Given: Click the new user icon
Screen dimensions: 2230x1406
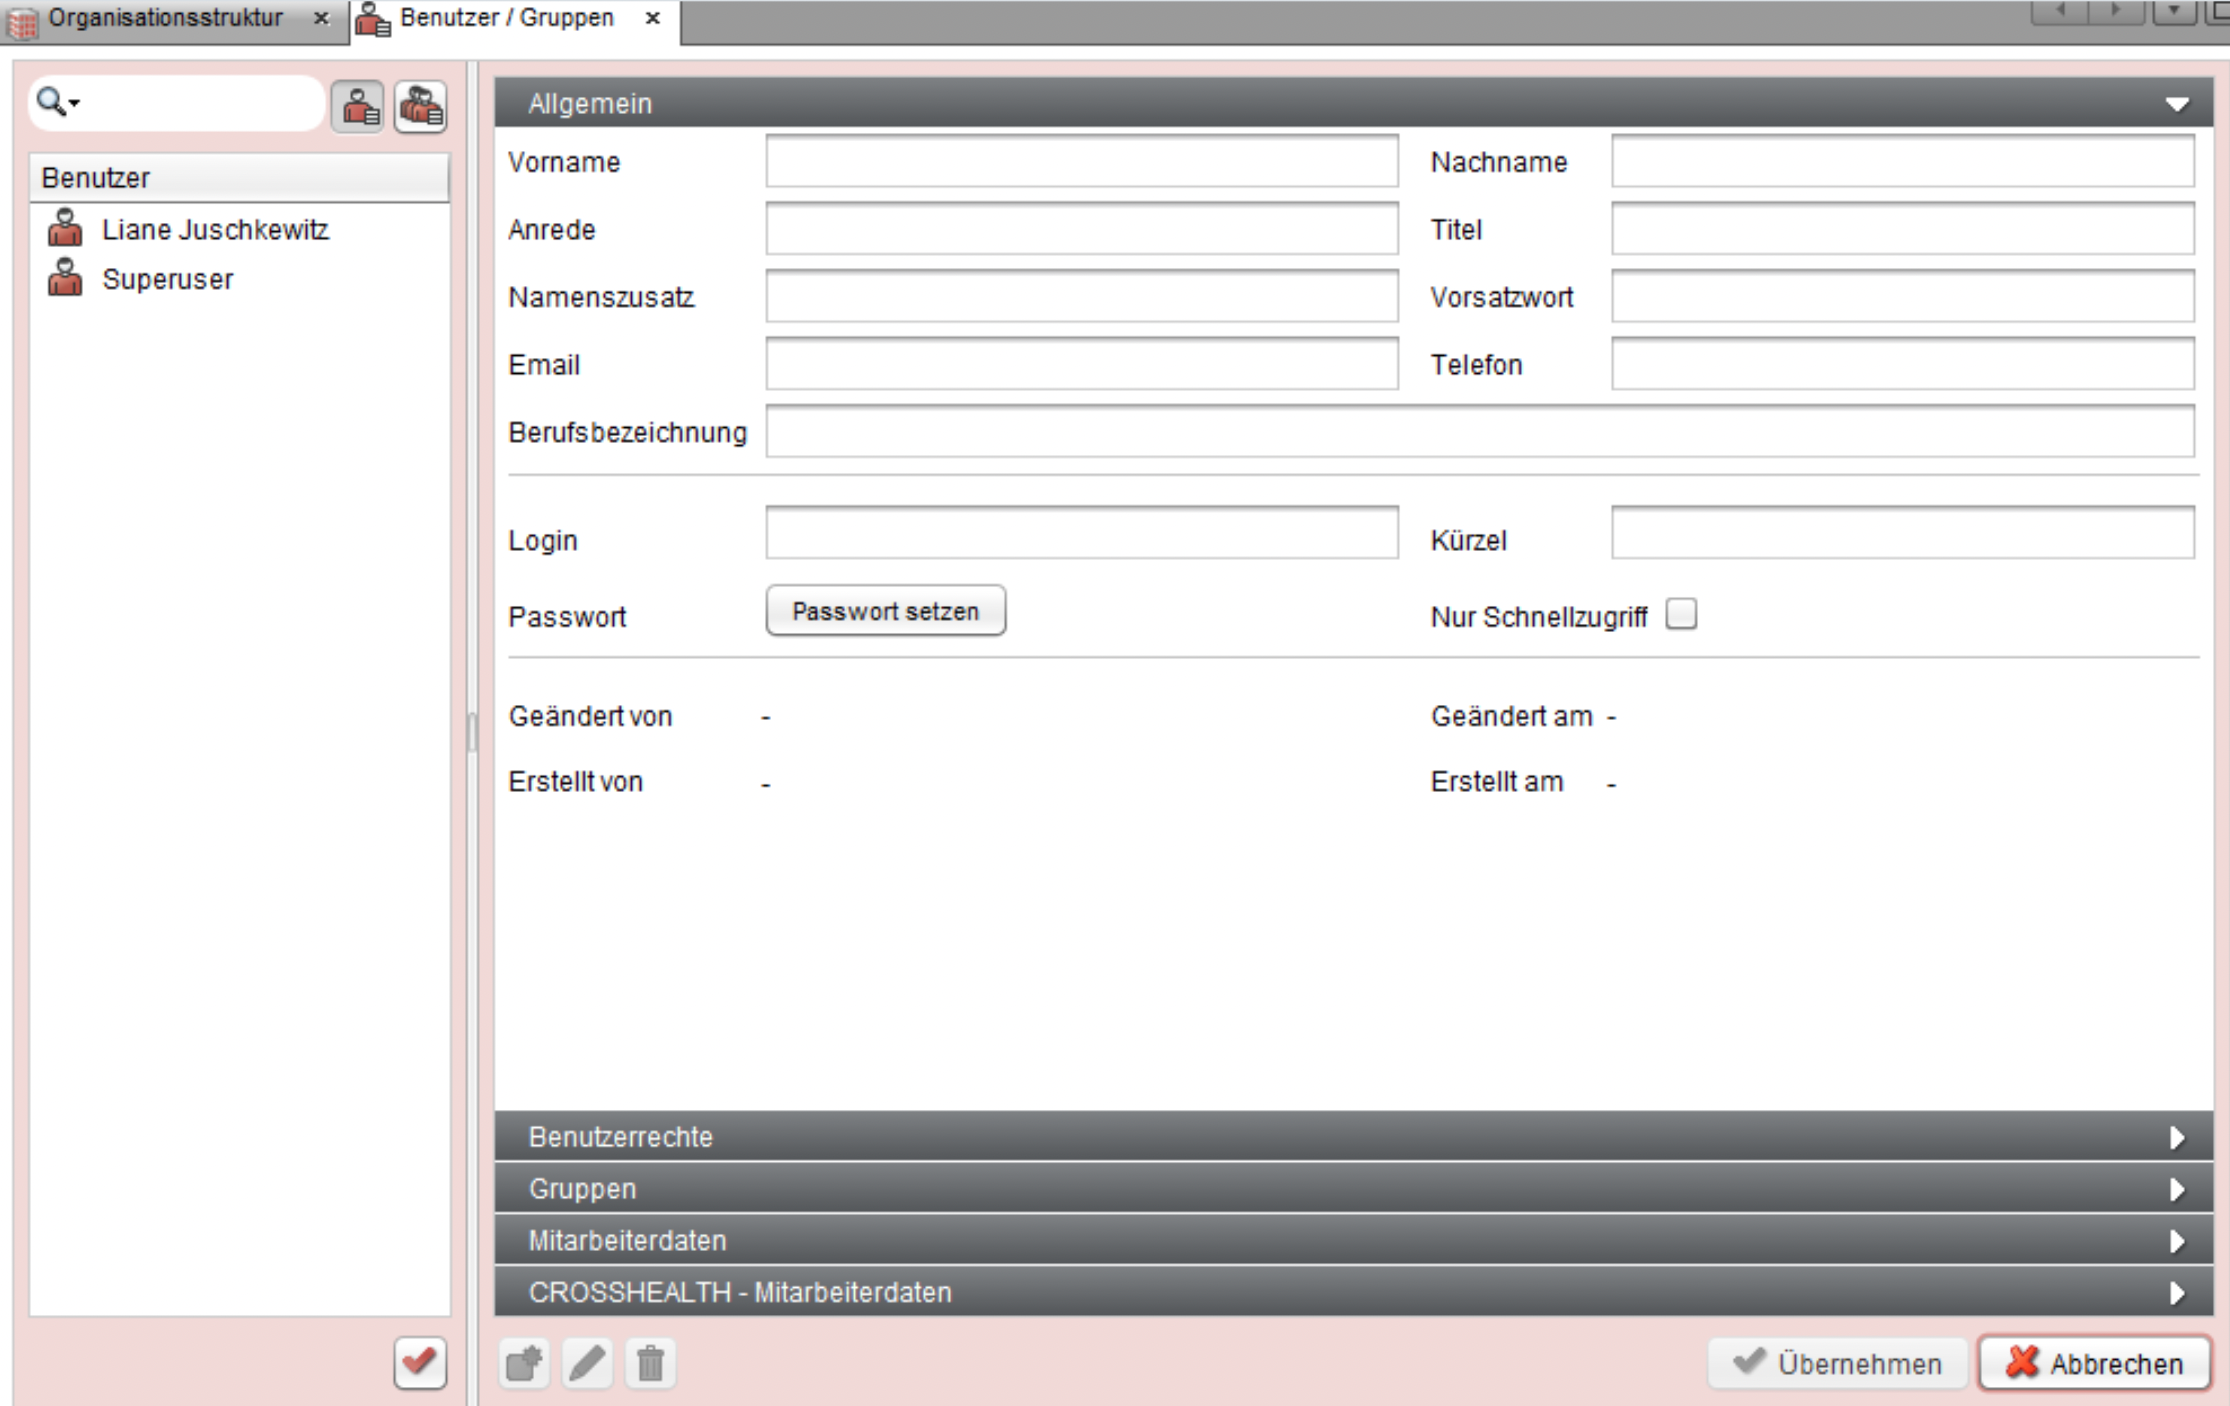Looking at the screenshot, I should [524, 1363].
